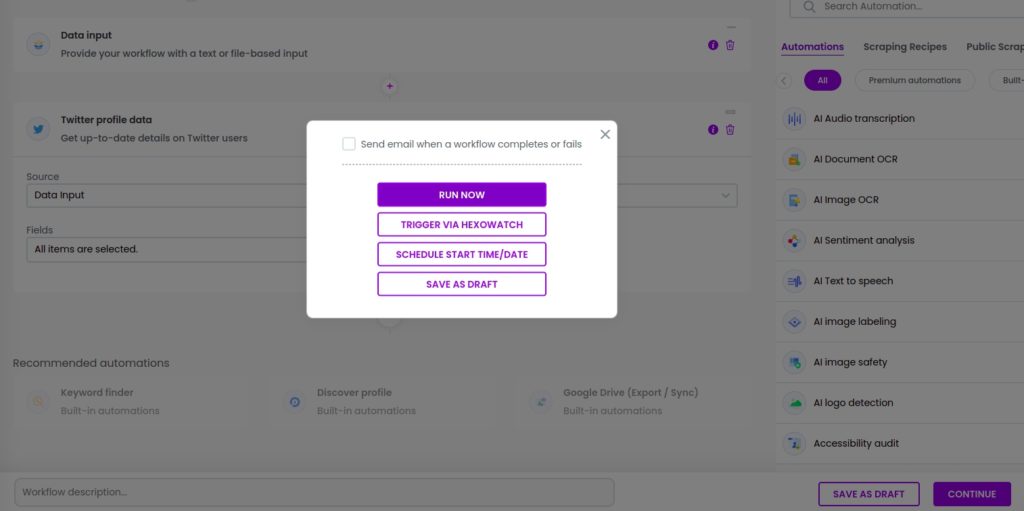This screenshot has width=1024, height=511.
Task: Enable email notification on workflow completion checkbox
Action: point(349,144)
